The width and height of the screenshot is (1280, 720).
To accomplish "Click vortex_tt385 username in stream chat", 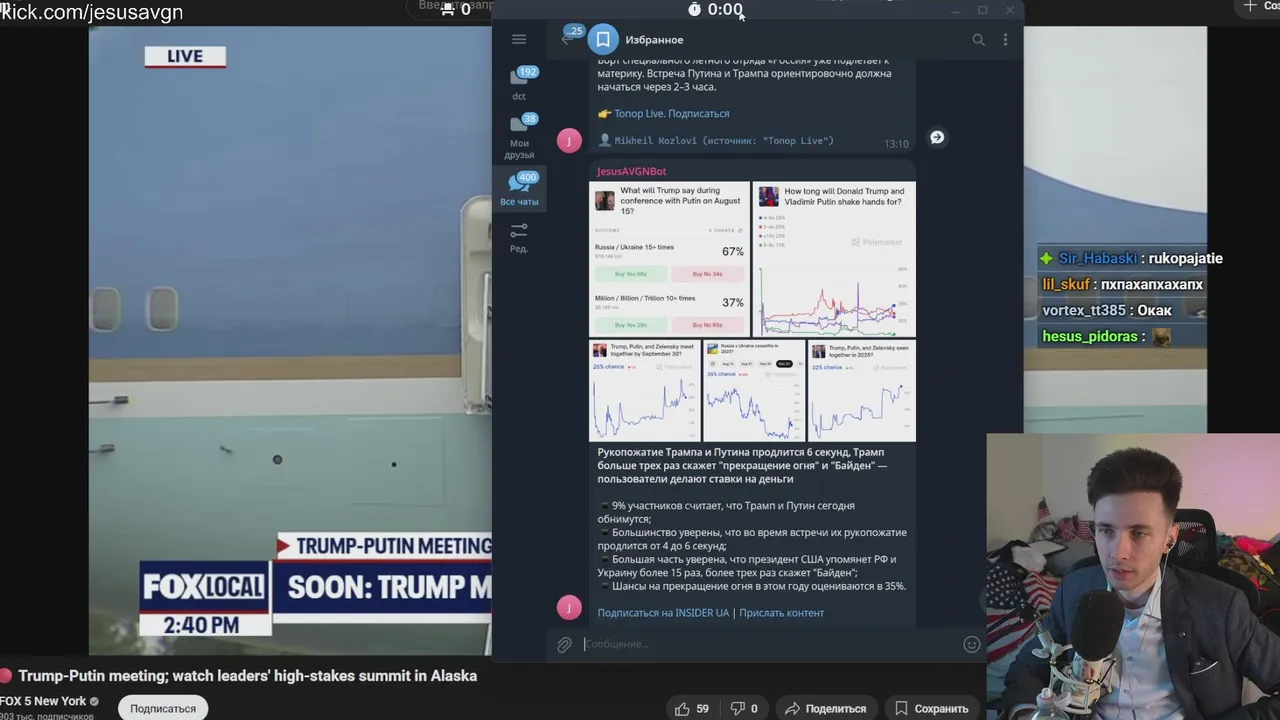I will (1084, 310).
